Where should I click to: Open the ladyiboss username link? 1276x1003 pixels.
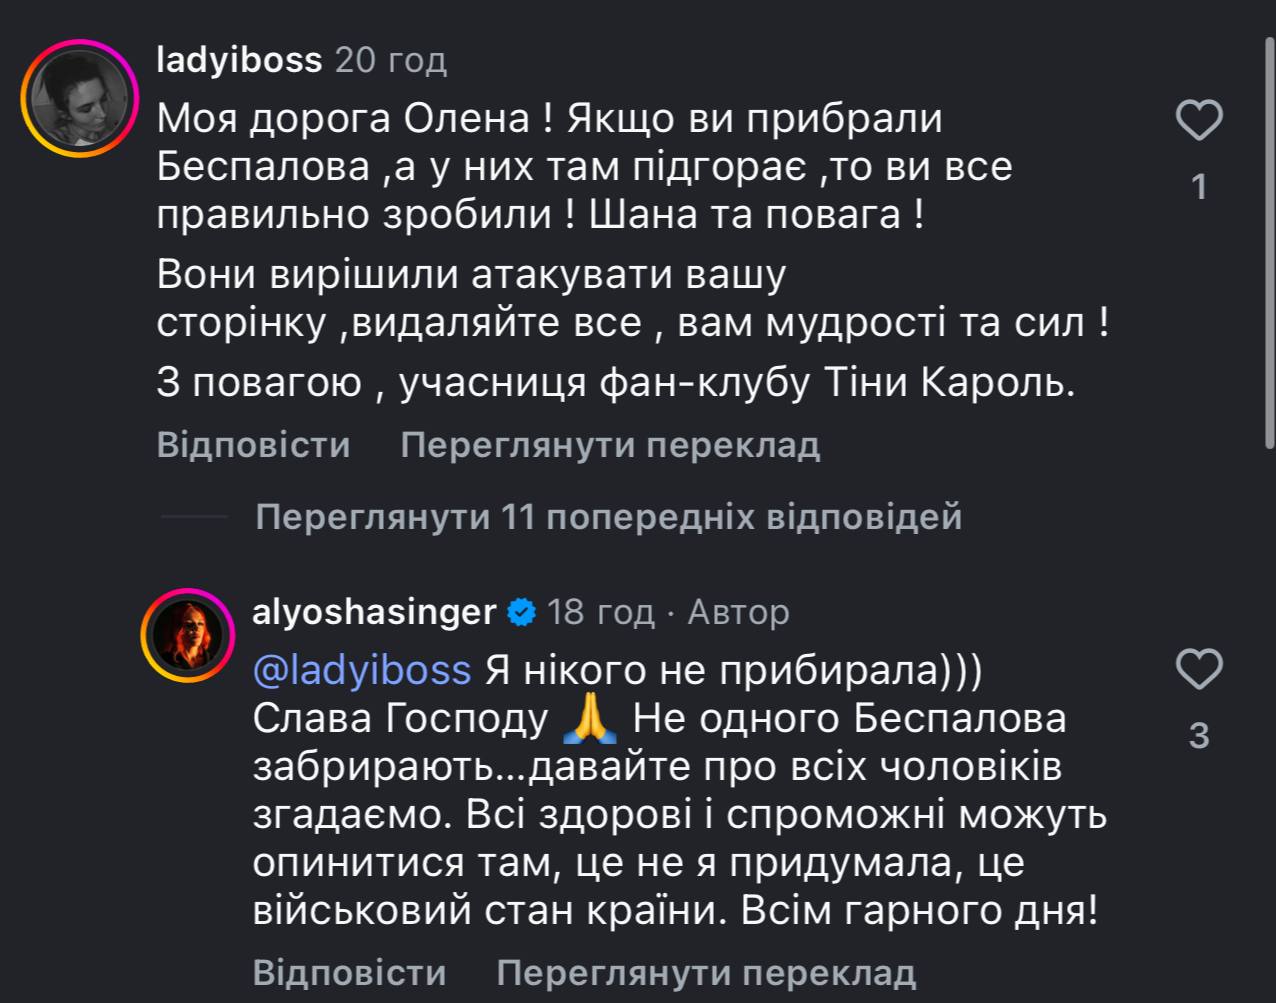pyautogui.click(x=240, y=60)
